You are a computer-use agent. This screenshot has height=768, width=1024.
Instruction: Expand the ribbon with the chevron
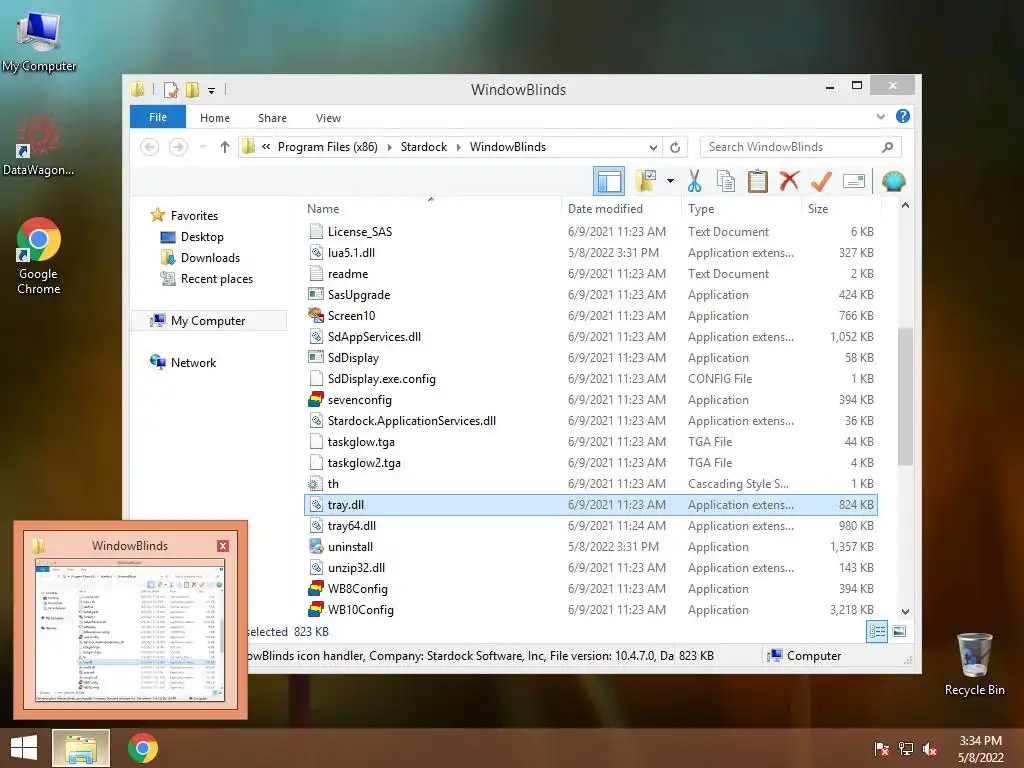coord(880,117)
